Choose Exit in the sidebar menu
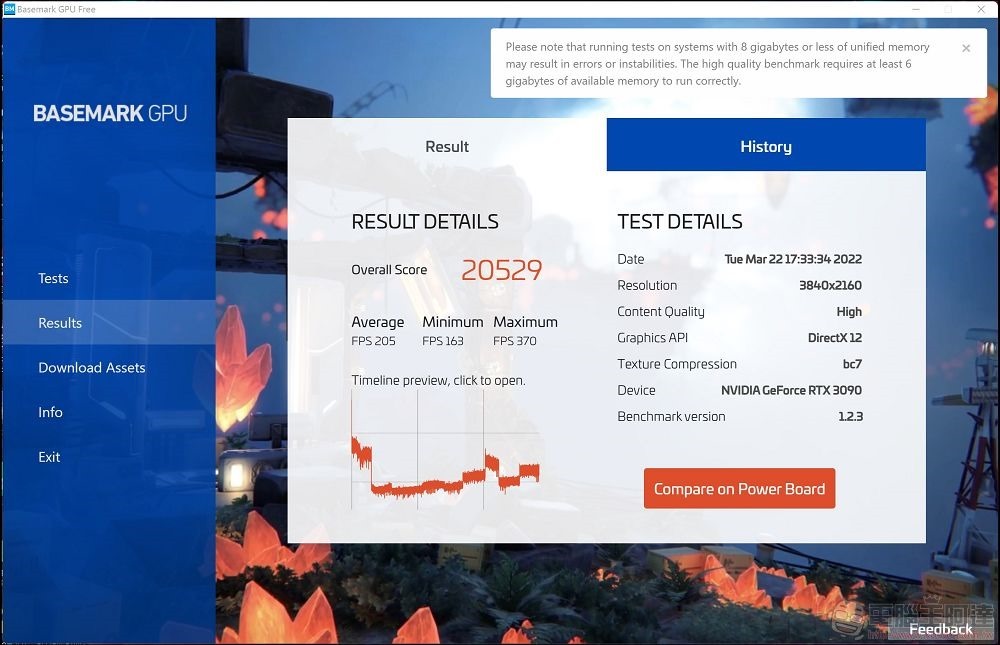 click(49, 457)
